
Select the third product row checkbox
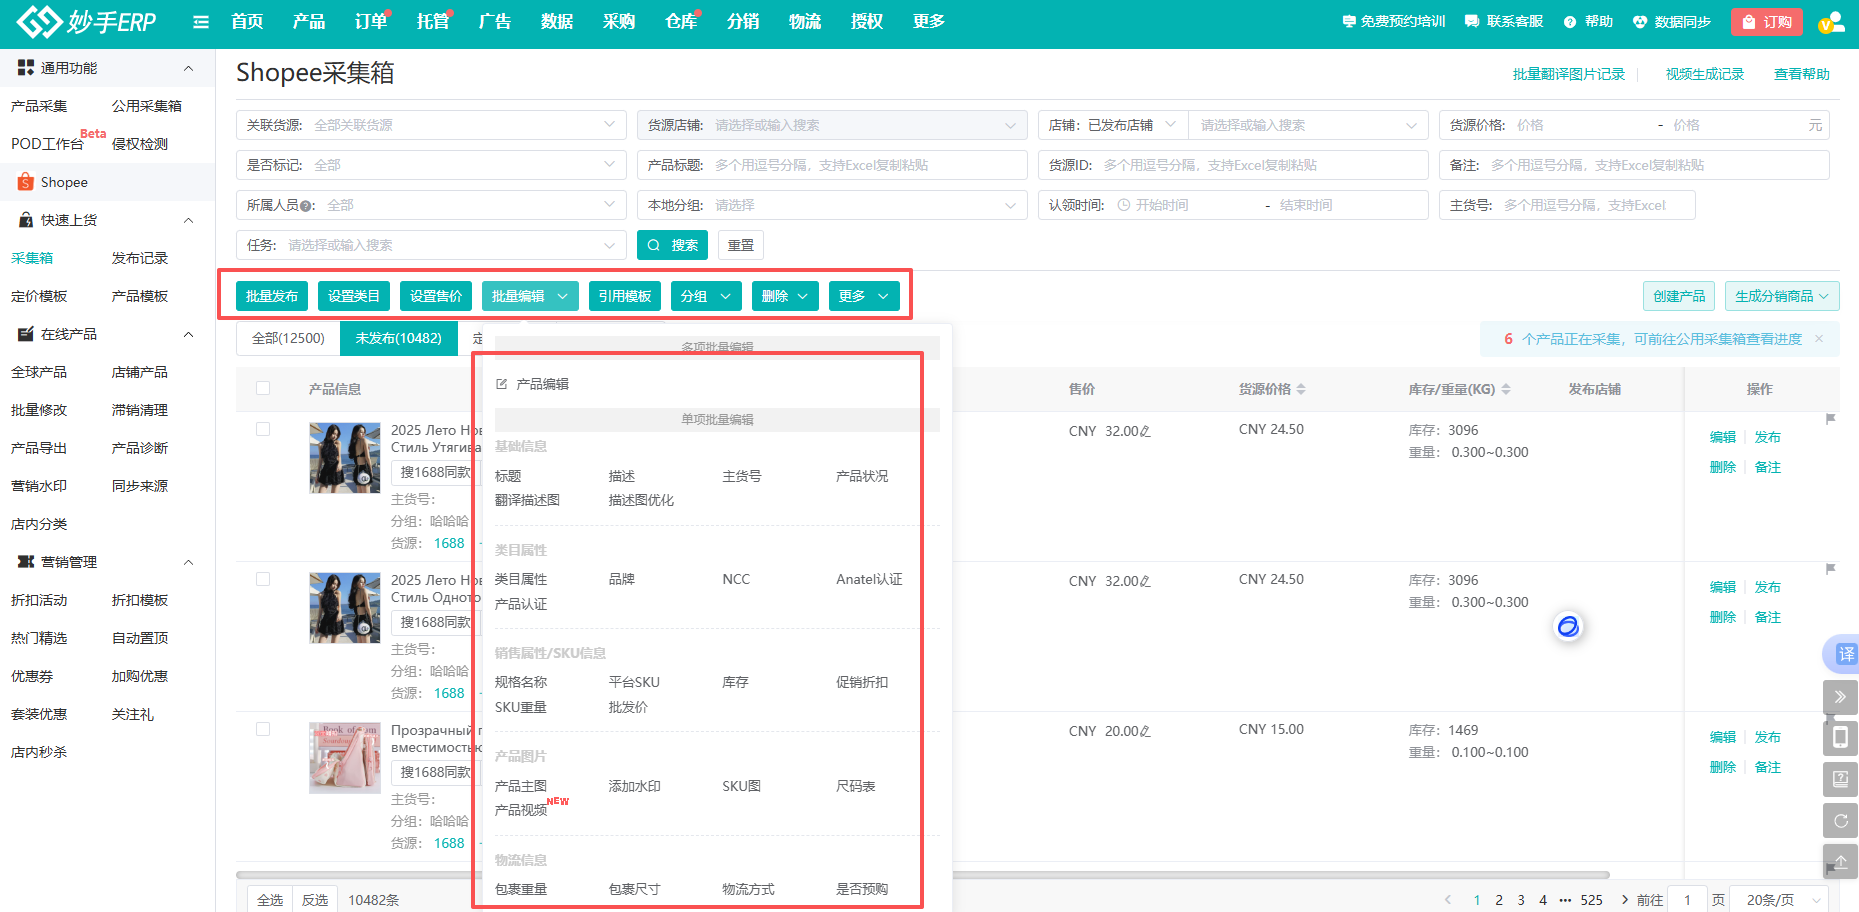[263, 729]
